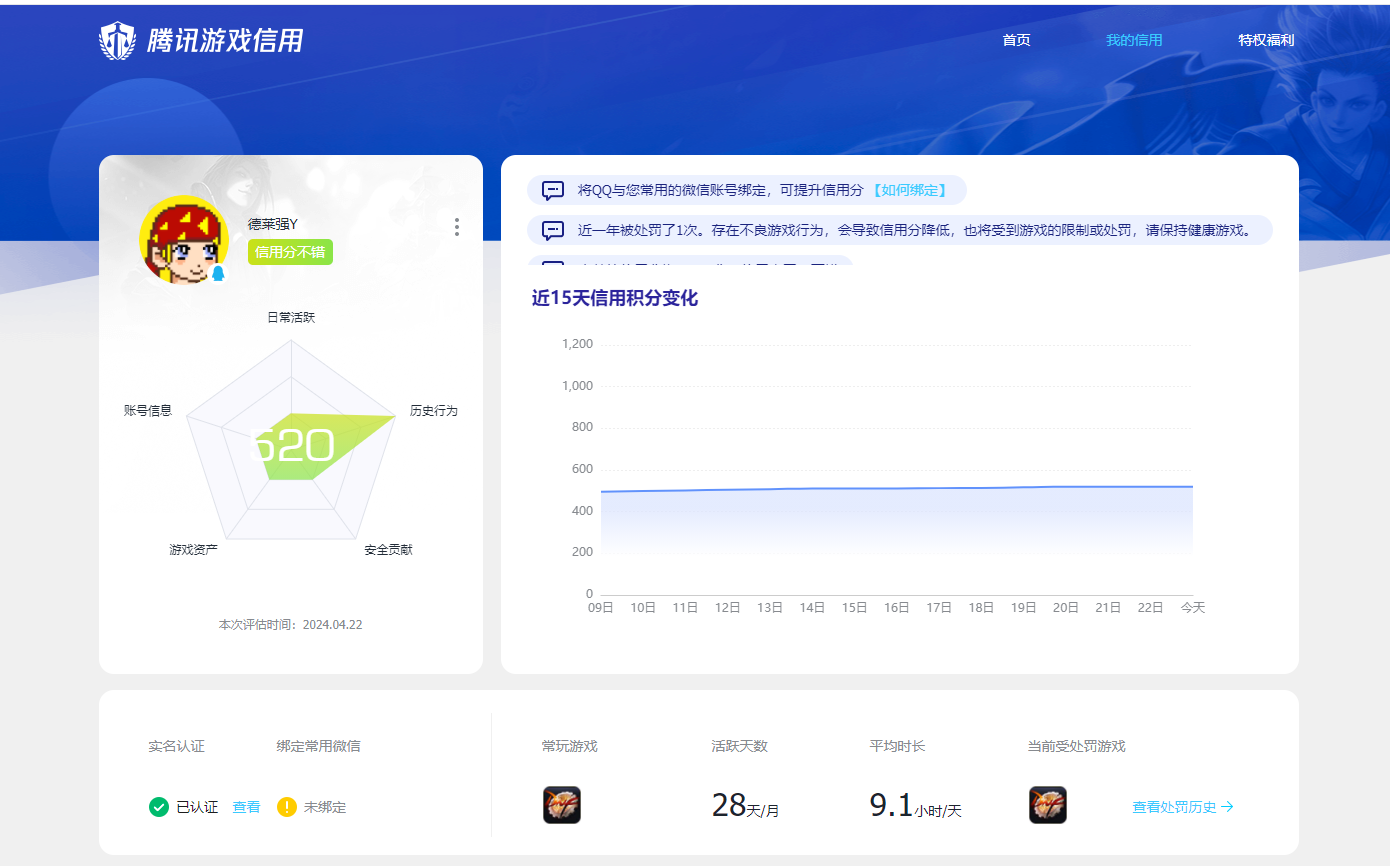Image resolution: width=1390 pixels, height=866 pixels.
Task: Open 查看处罚历史 link
Action: (x=1183, y=807)
